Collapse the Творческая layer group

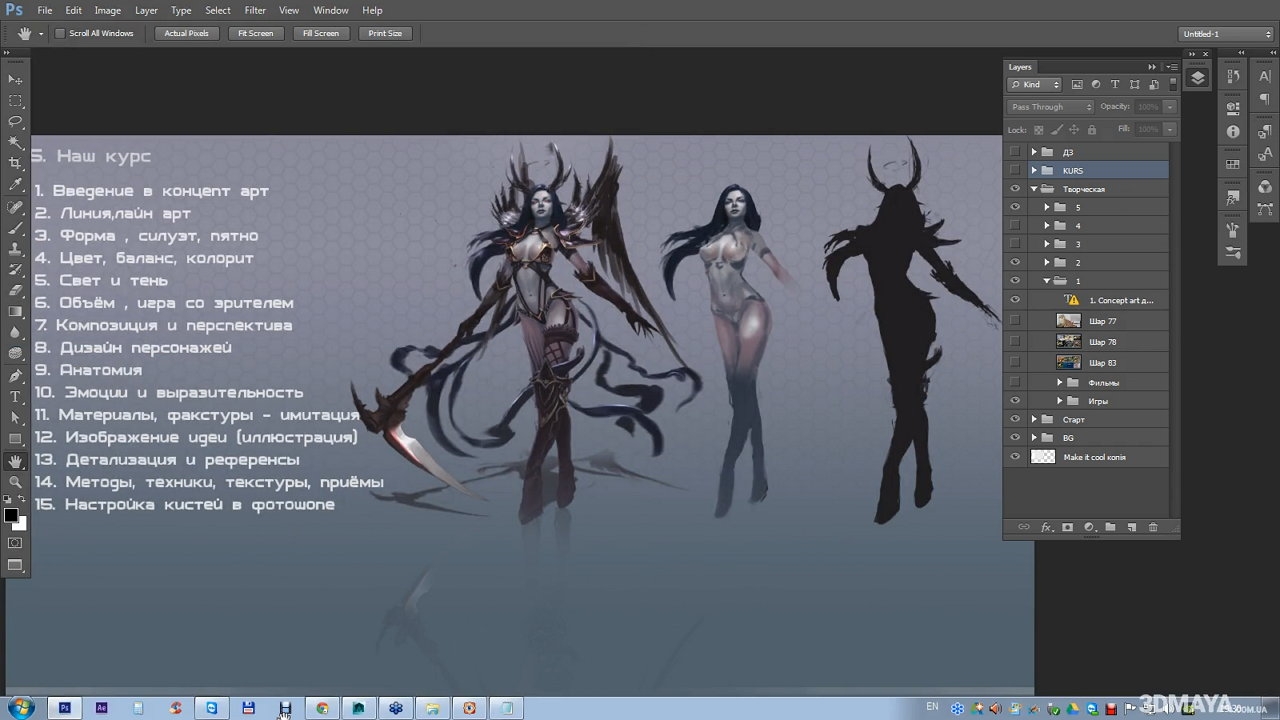1034,189
